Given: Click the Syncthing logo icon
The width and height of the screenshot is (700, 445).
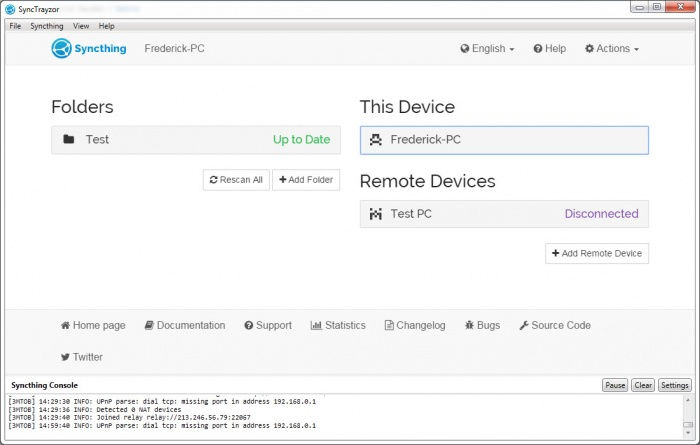Looking at the screenshot, I should 61,48.
